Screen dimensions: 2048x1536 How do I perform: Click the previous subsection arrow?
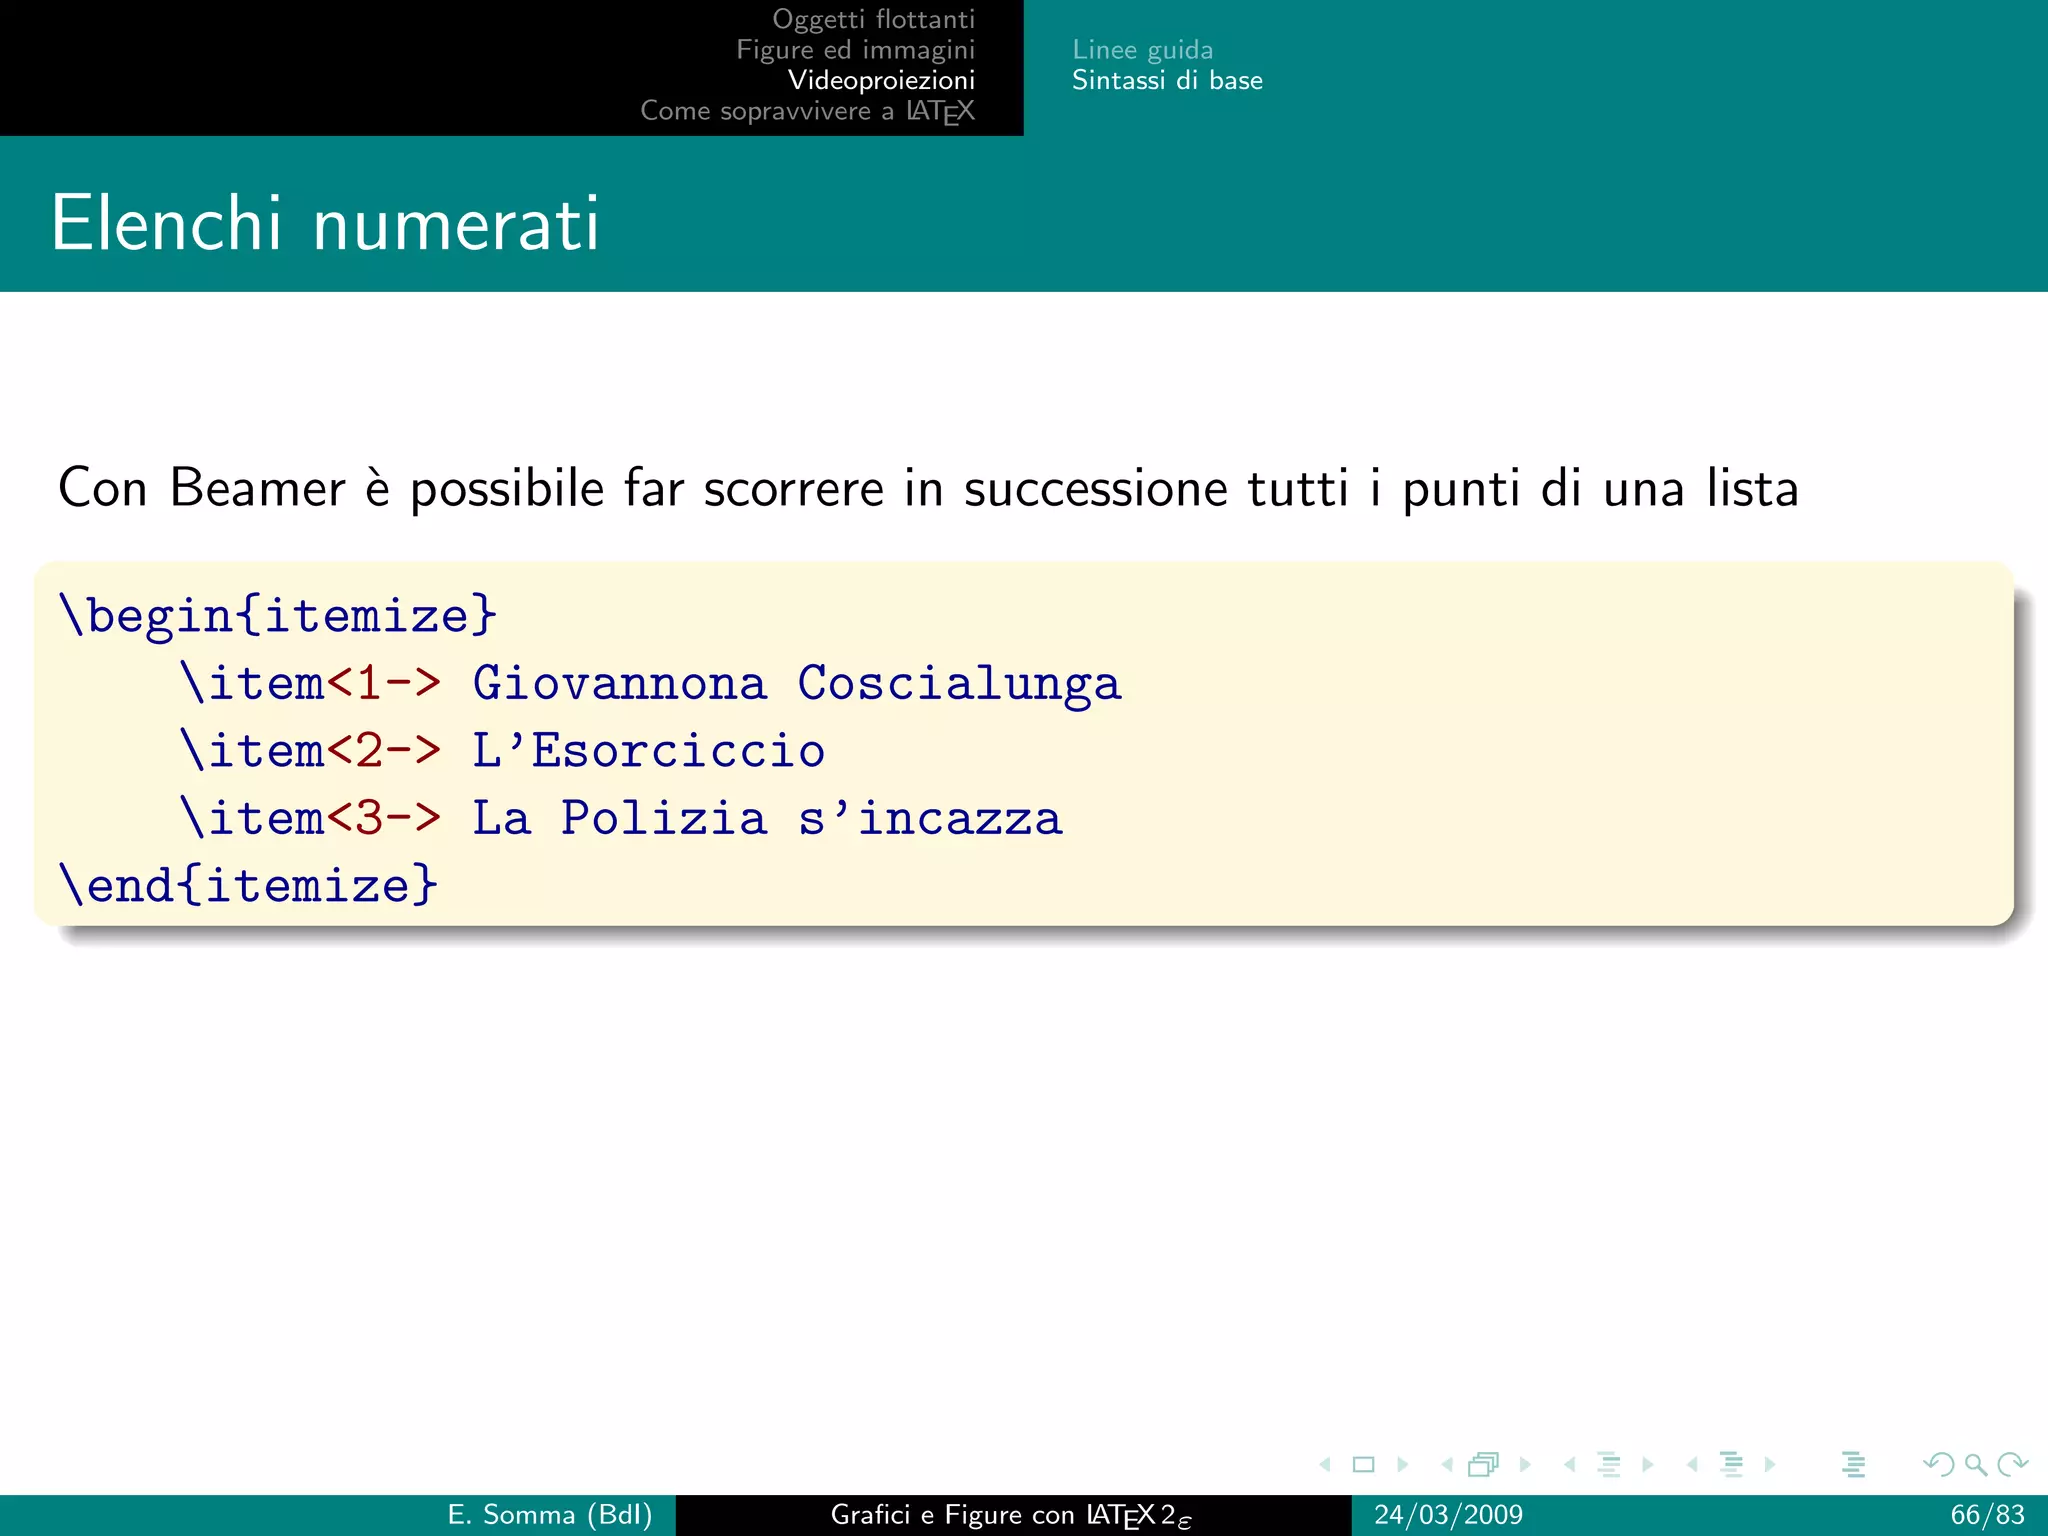1570,1465
